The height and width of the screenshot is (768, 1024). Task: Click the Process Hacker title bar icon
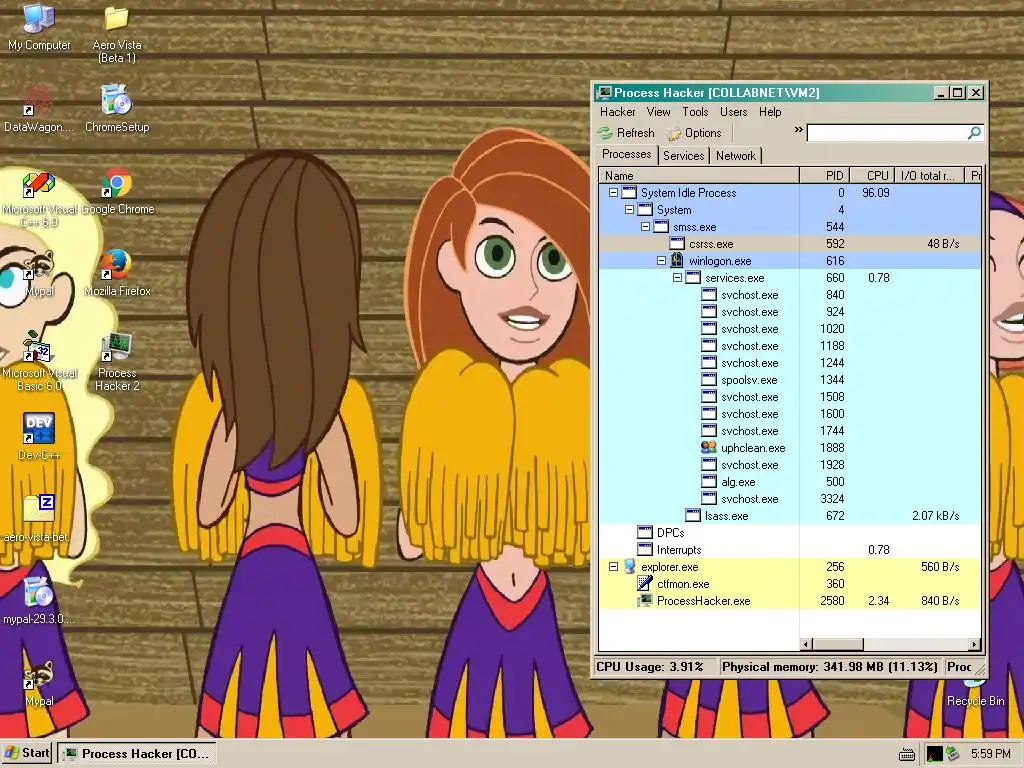[x=605, y=93]
